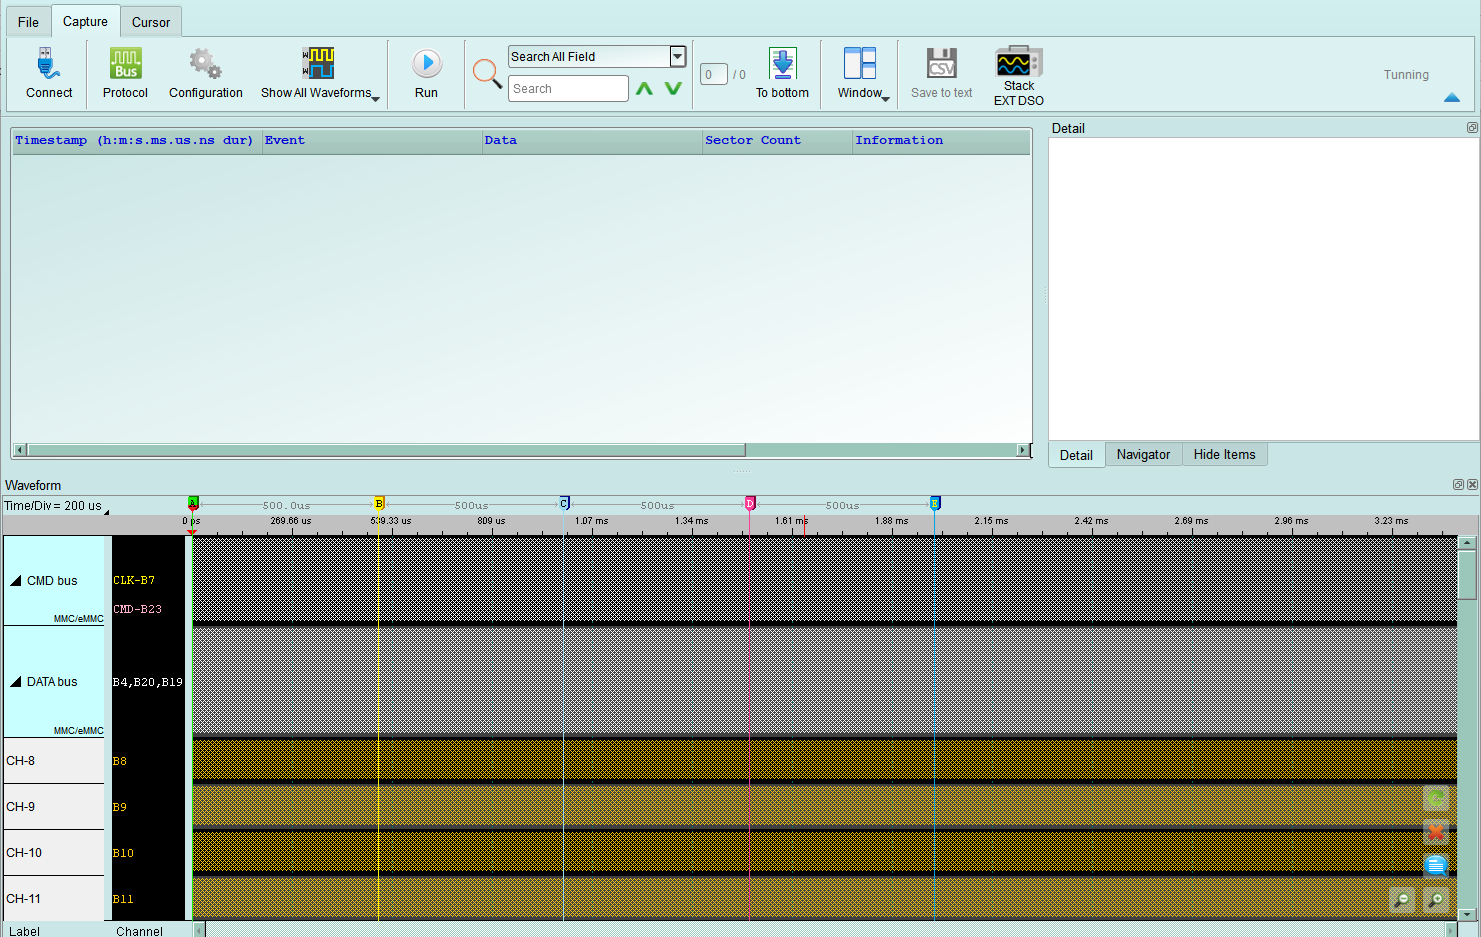This screenshot has height=937, width=1481.
Task: Zoom in the waveform view
Action: coord(1436,900)
